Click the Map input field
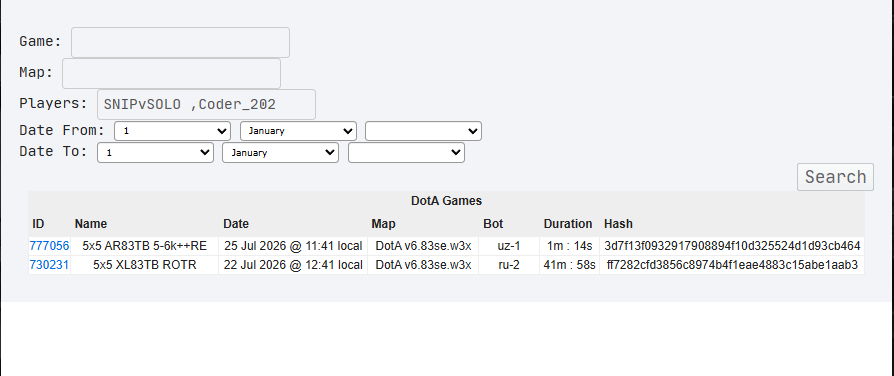The height and width of the screenshot is (376, 894). 172,73
